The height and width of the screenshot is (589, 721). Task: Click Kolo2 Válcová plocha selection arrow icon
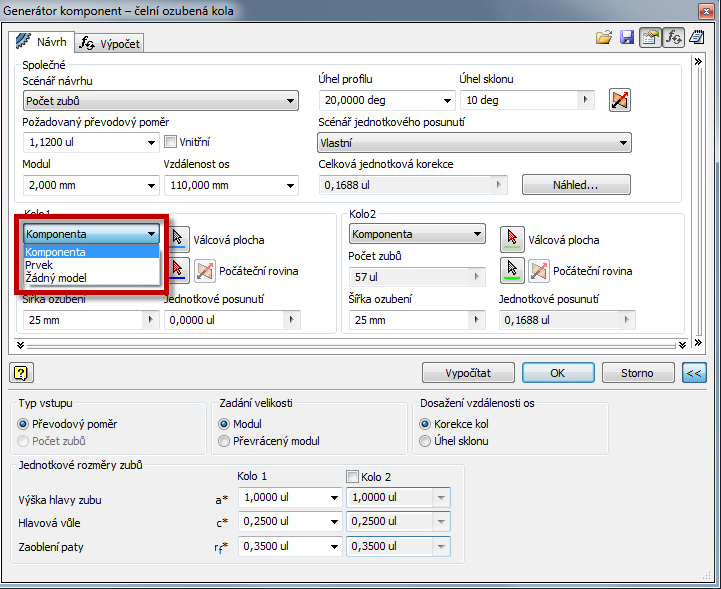click(512, 238)
